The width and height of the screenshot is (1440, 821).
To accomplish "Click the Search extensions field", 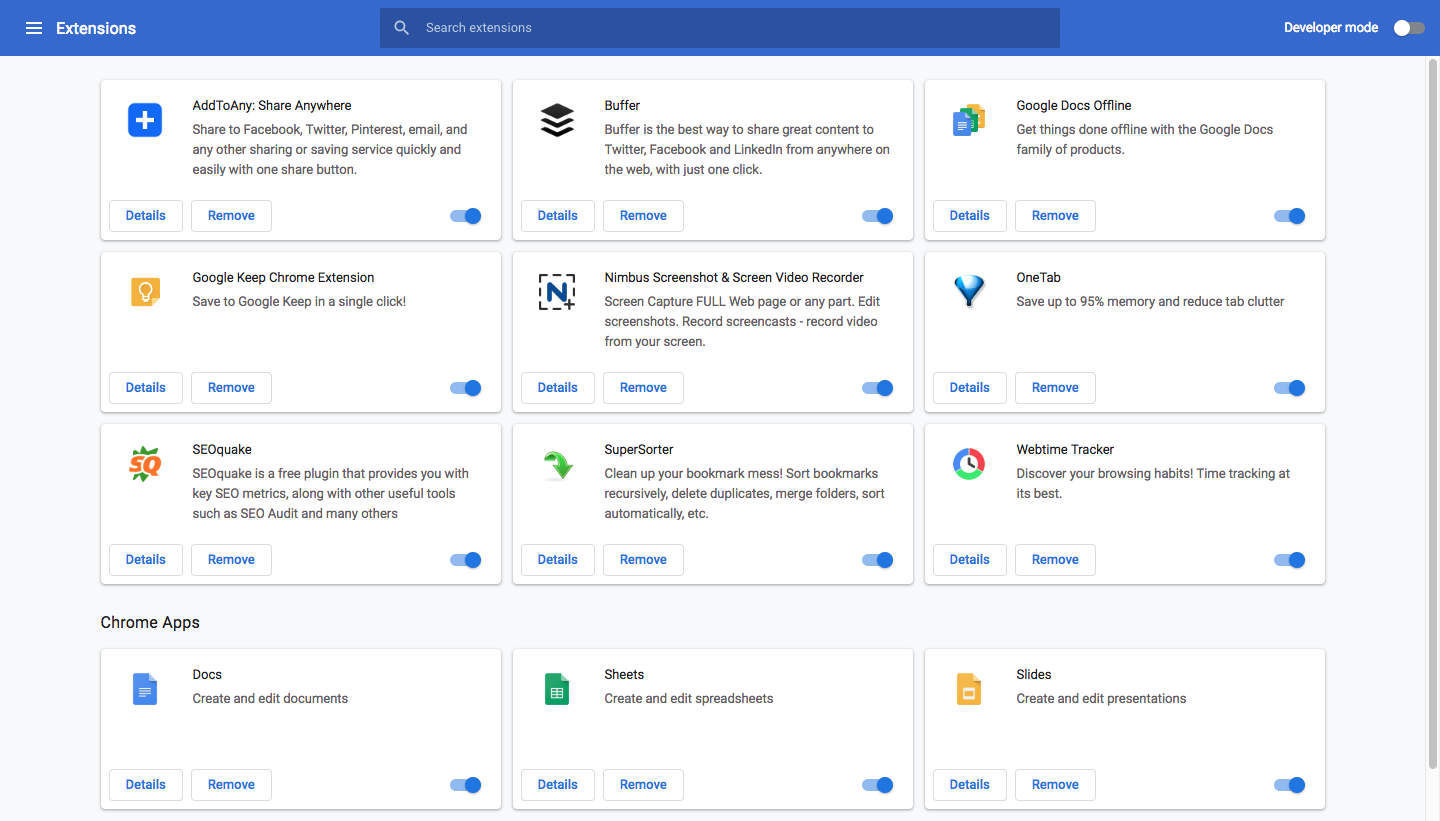I will pyautogui.click(x=720, y=28).
